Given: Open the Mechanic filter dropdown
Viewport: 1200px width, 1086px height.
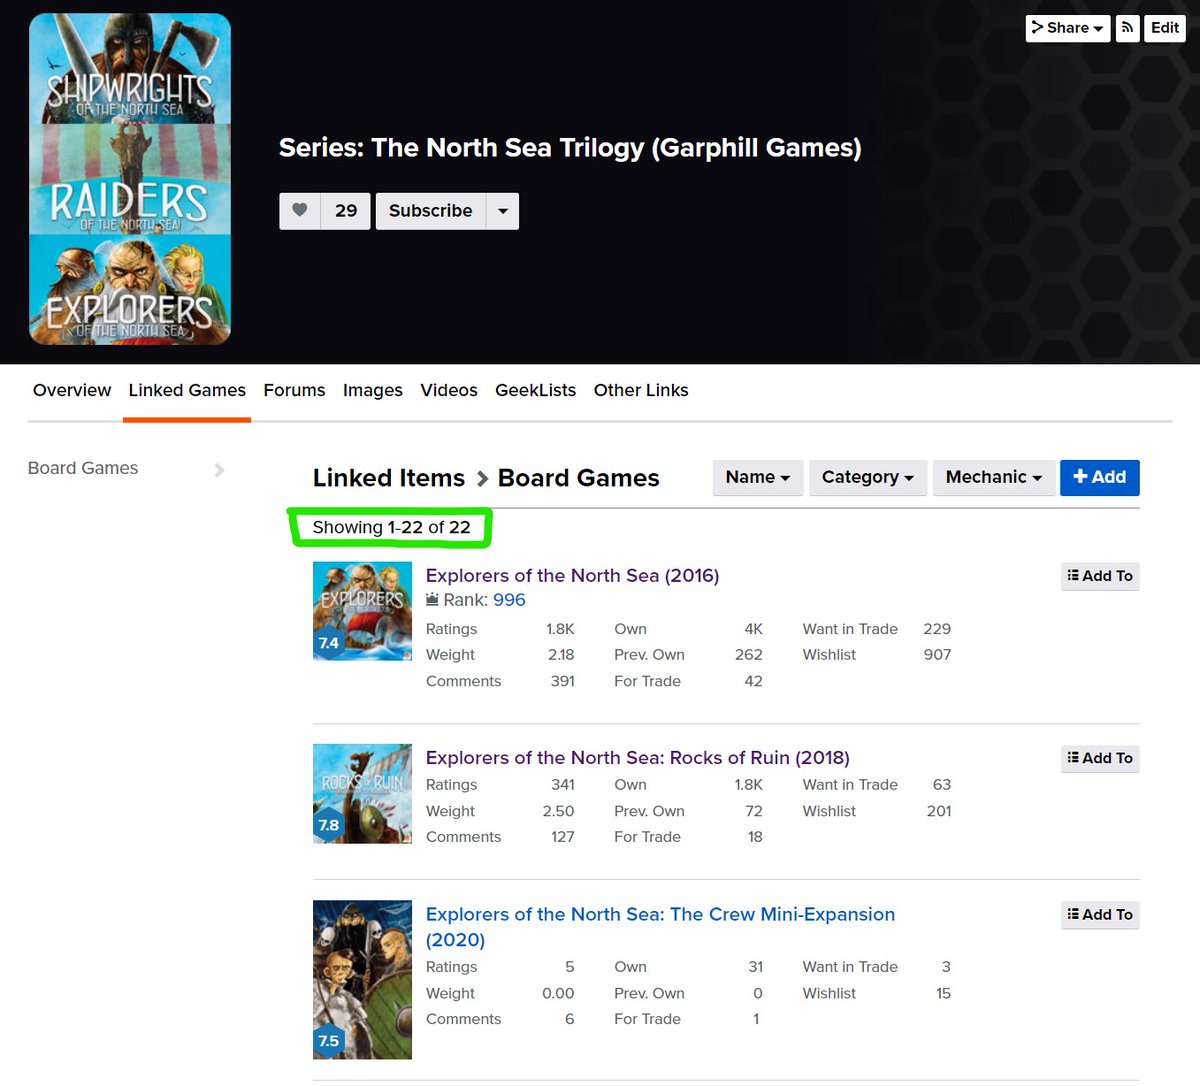Looking at the screenshot, I should pos(993,478).
